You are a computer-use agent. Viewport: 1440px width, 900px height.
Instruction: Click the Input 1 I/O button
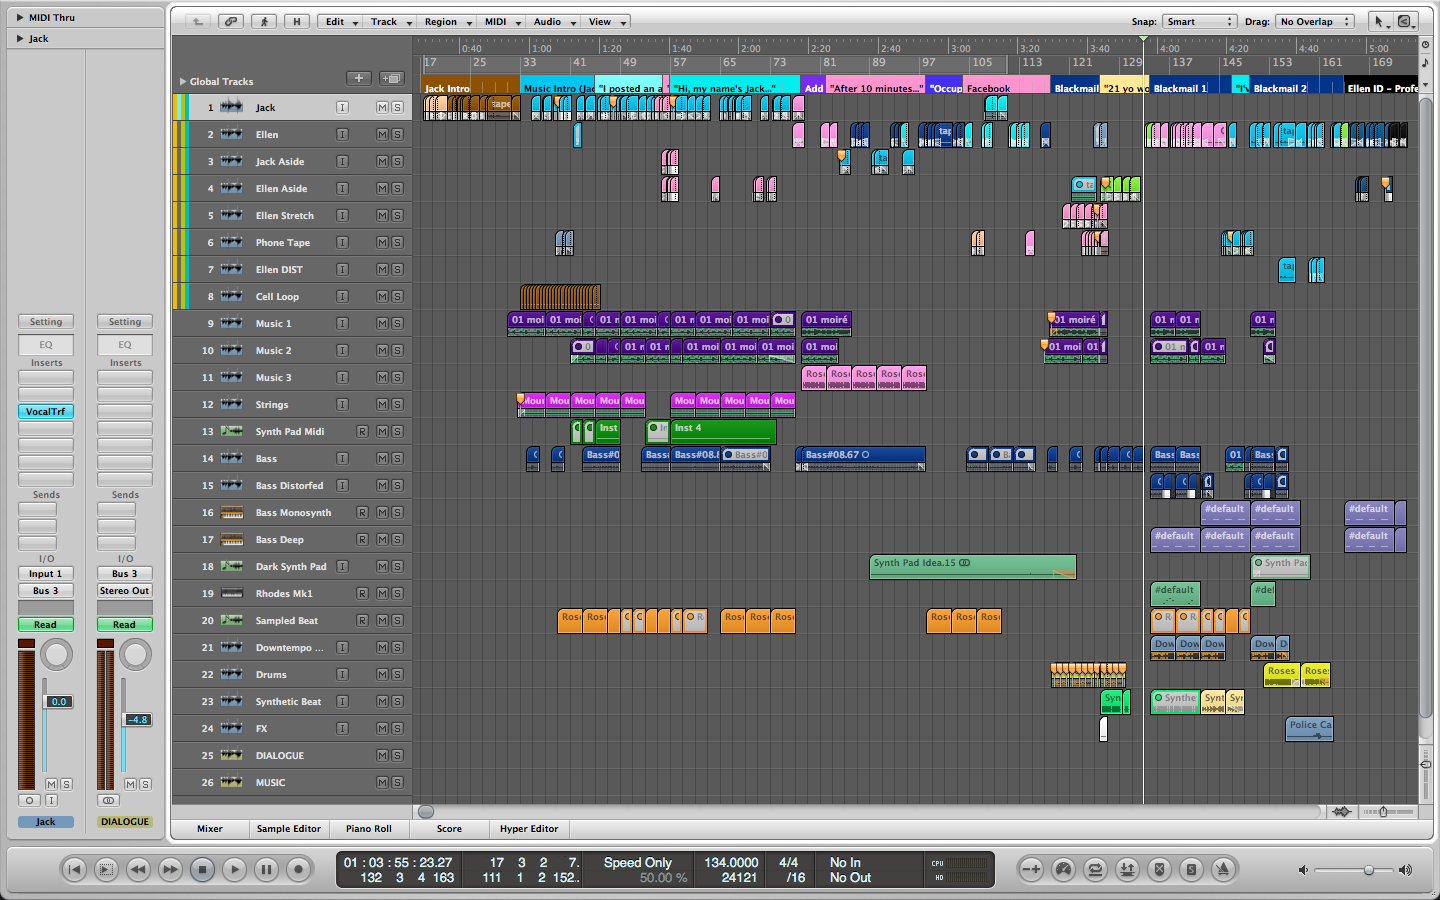[x=45, y=574]
